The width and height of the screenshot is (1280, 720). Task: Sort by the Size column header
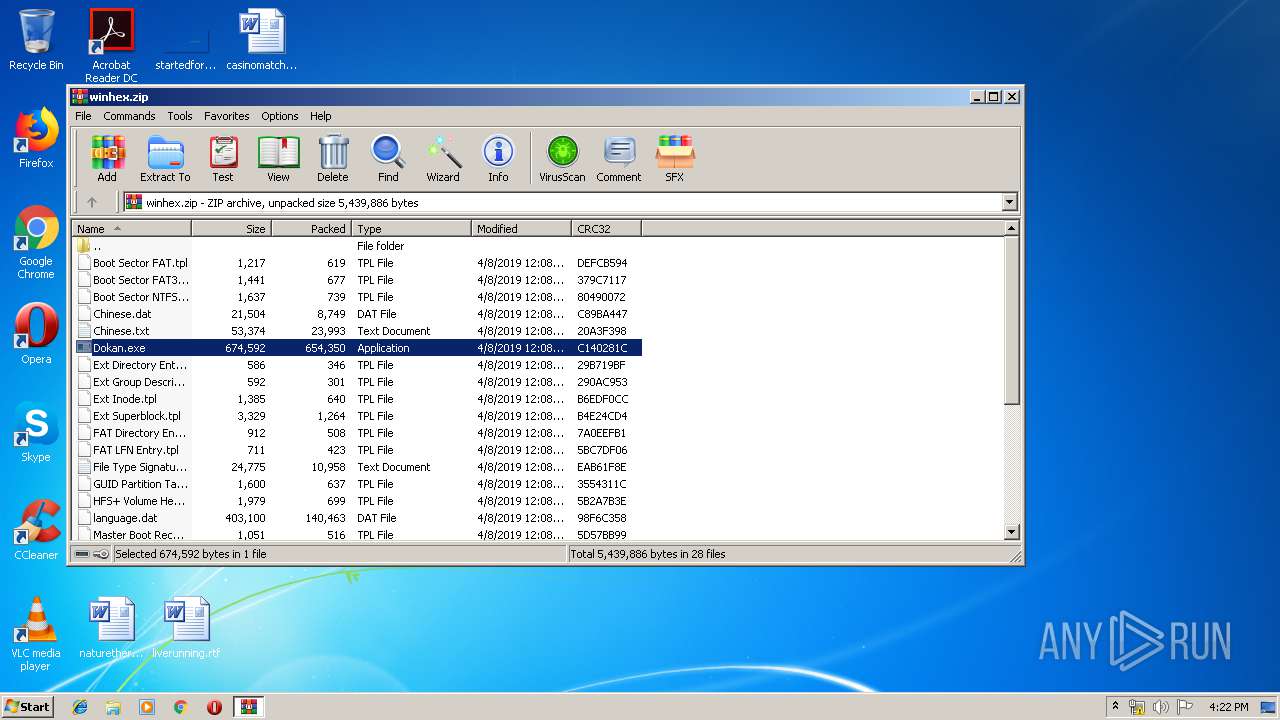pyautogui.click(x=231, y=229)
